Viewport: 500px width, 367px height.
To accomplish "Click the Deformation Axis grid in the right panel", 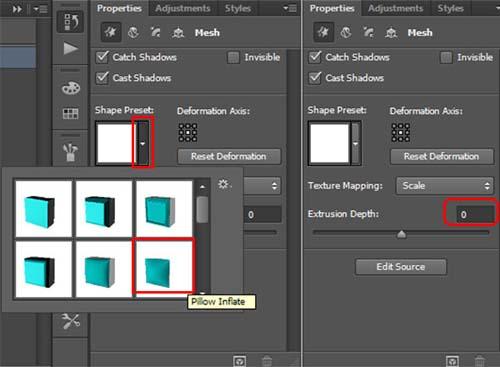I will (401, 132).
